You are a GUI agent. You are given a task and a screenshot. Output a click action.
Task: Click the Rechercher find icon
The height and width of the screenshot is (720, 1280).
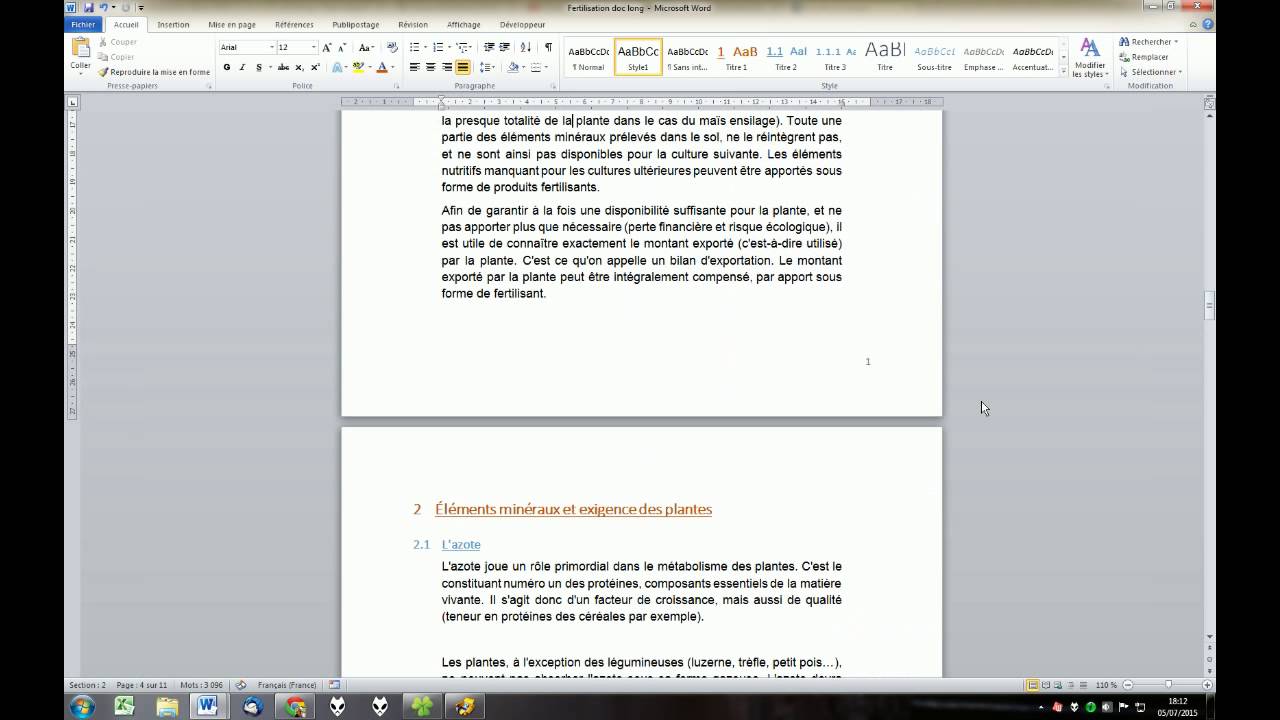(1124, 42)
